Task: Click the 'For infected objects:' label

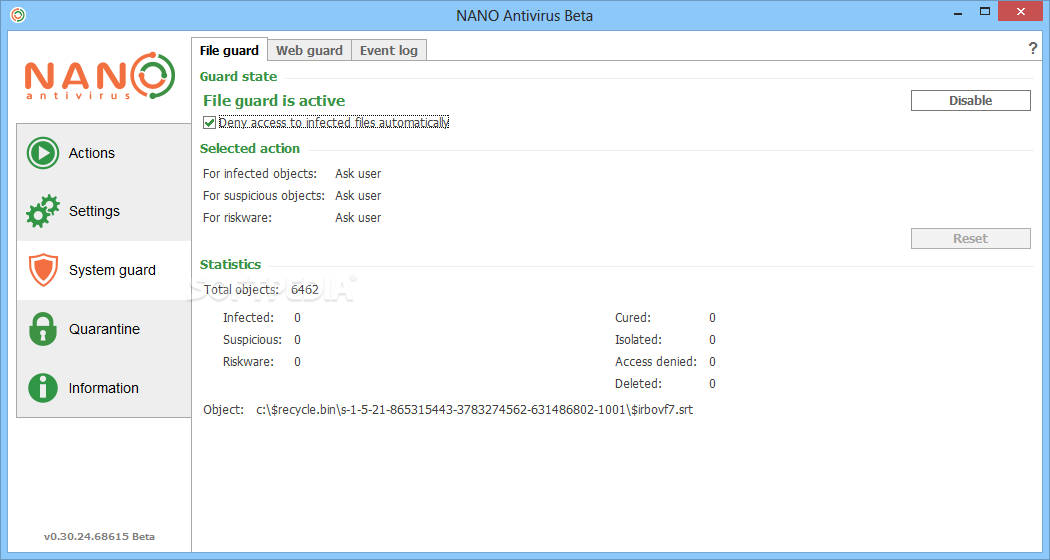Action: click(260, 173)
